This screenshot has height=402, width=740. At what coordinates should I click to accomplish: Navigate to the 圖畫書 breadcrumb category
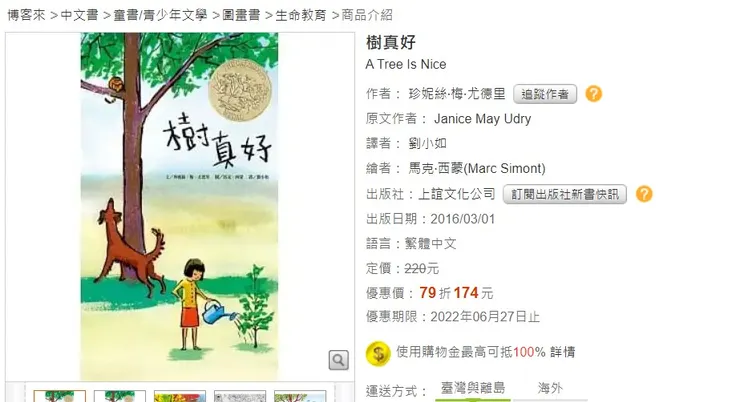[x=241, y=15]
